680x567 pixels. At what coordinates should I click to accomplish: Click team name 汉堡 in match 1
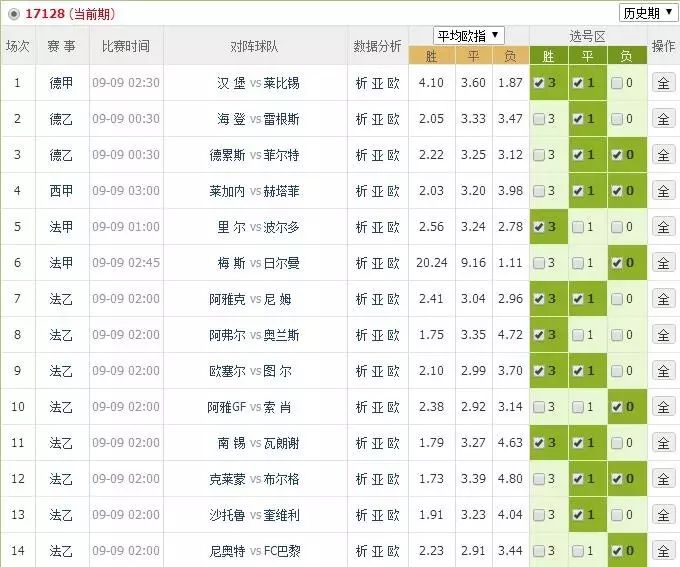231,83
